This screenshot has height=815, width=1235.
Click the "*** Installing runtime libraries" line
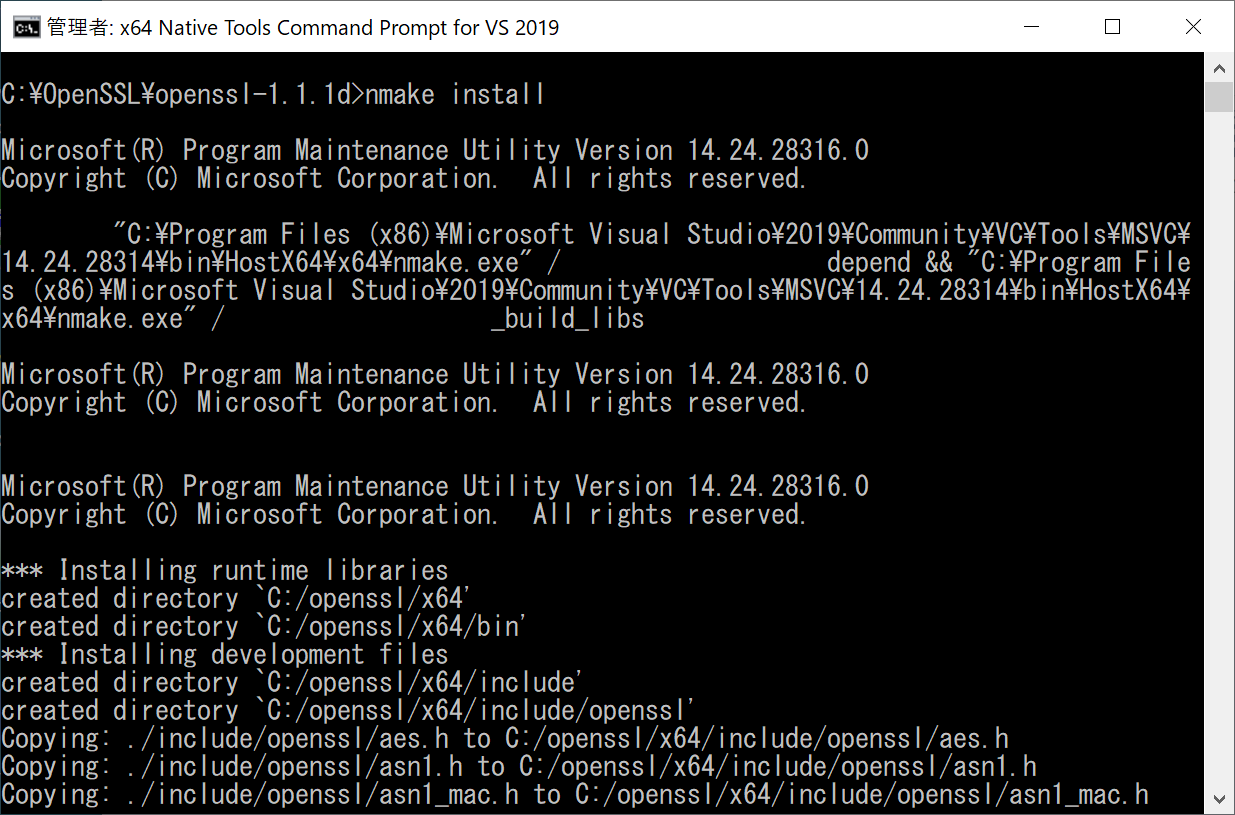pos(225,571)
